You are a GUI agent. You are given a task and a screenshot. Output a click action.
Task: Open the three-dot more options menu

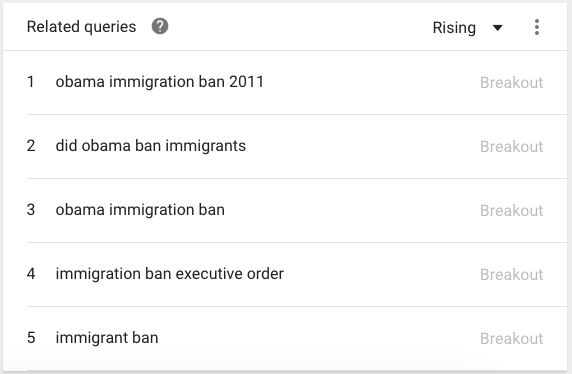click(x=537, y=27)
